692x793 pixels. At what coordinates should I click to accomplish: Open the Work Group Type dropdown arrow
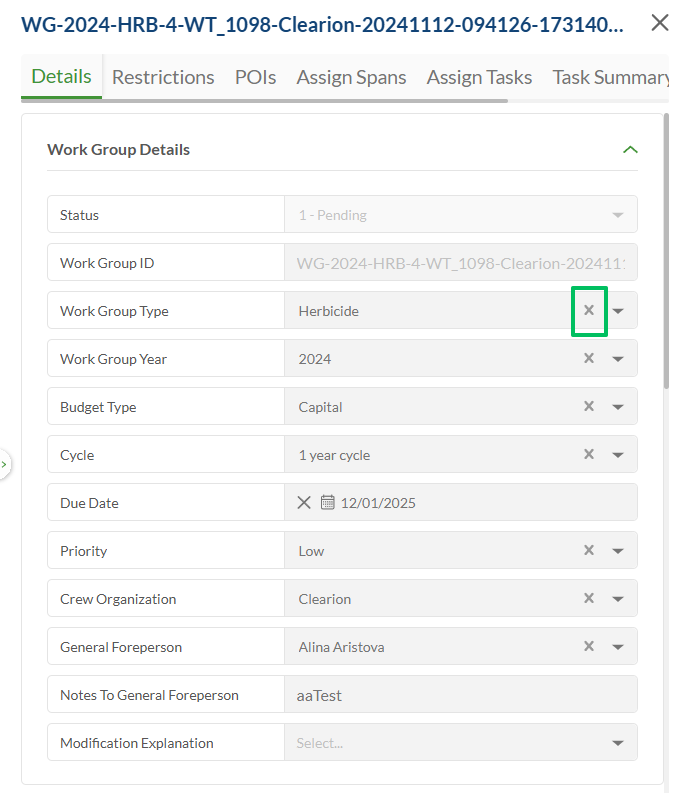pos(618,311)
